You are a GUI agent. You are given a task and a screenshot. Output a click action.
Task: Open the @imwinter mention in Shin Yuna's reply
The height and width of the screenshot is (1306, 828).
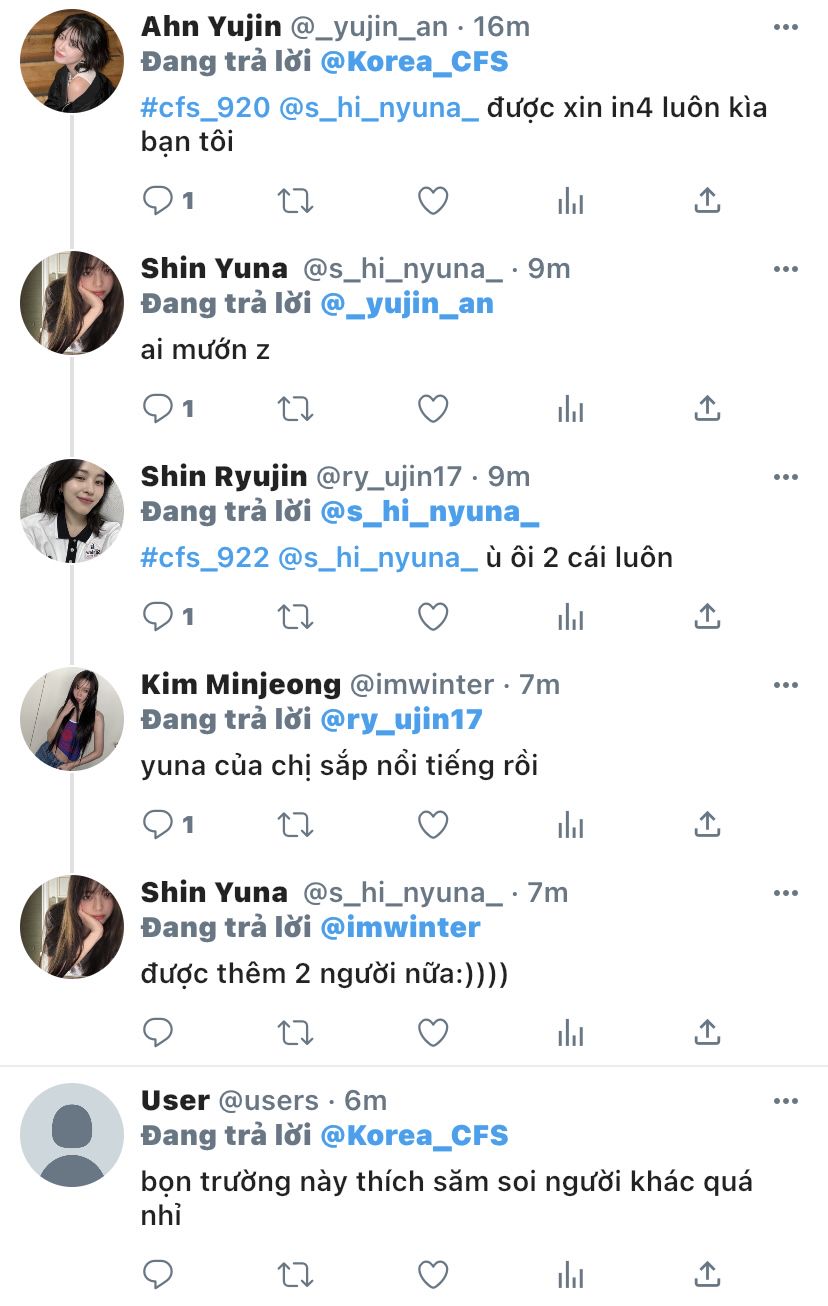[x=400, y=927]
